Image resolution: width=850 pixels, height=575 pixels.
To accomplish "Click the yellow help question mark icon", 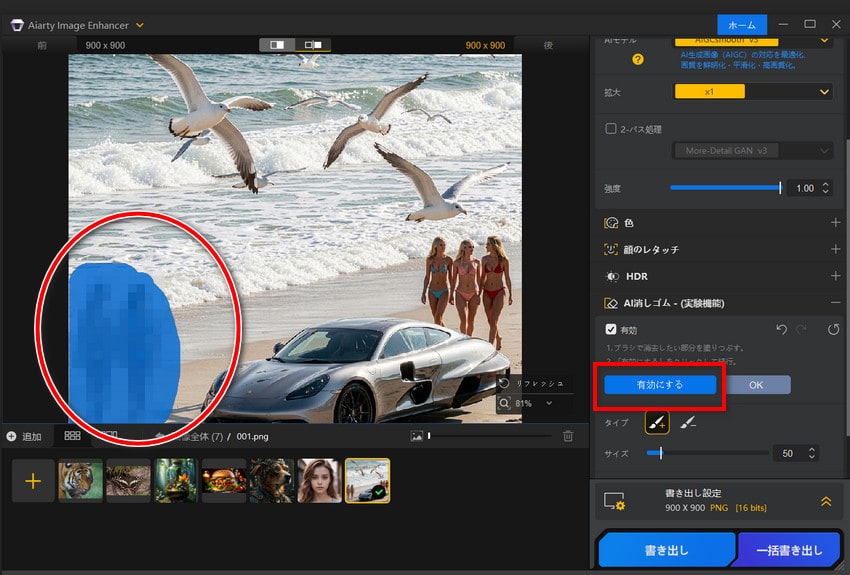I will (638, 59).
